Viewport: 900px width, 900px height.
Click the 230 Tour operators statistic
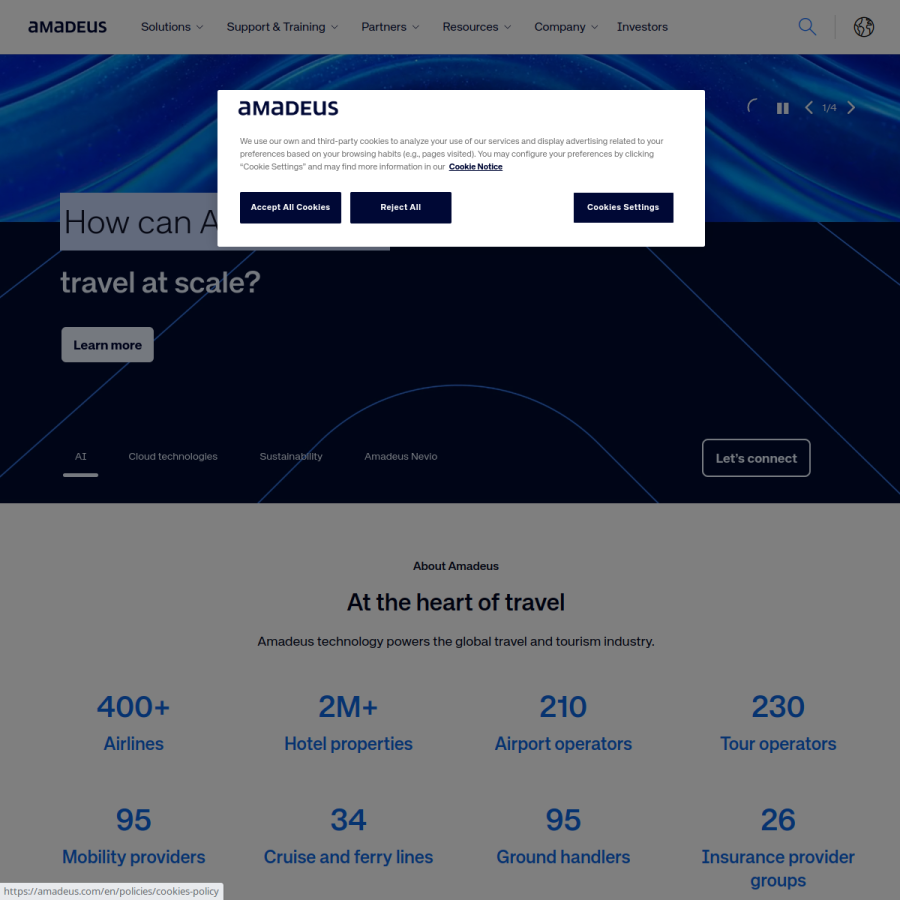click(x=778, y=723)
